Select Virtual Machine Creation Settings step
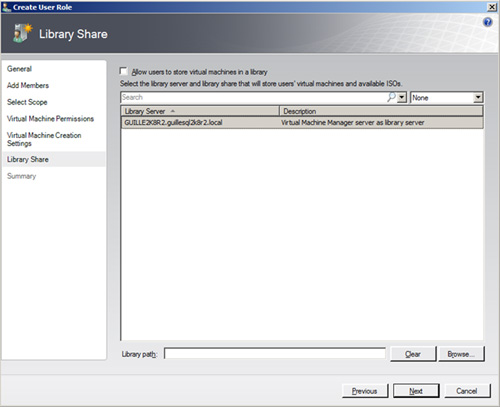The height and width of the screenshot is (407, 500). 44,139
